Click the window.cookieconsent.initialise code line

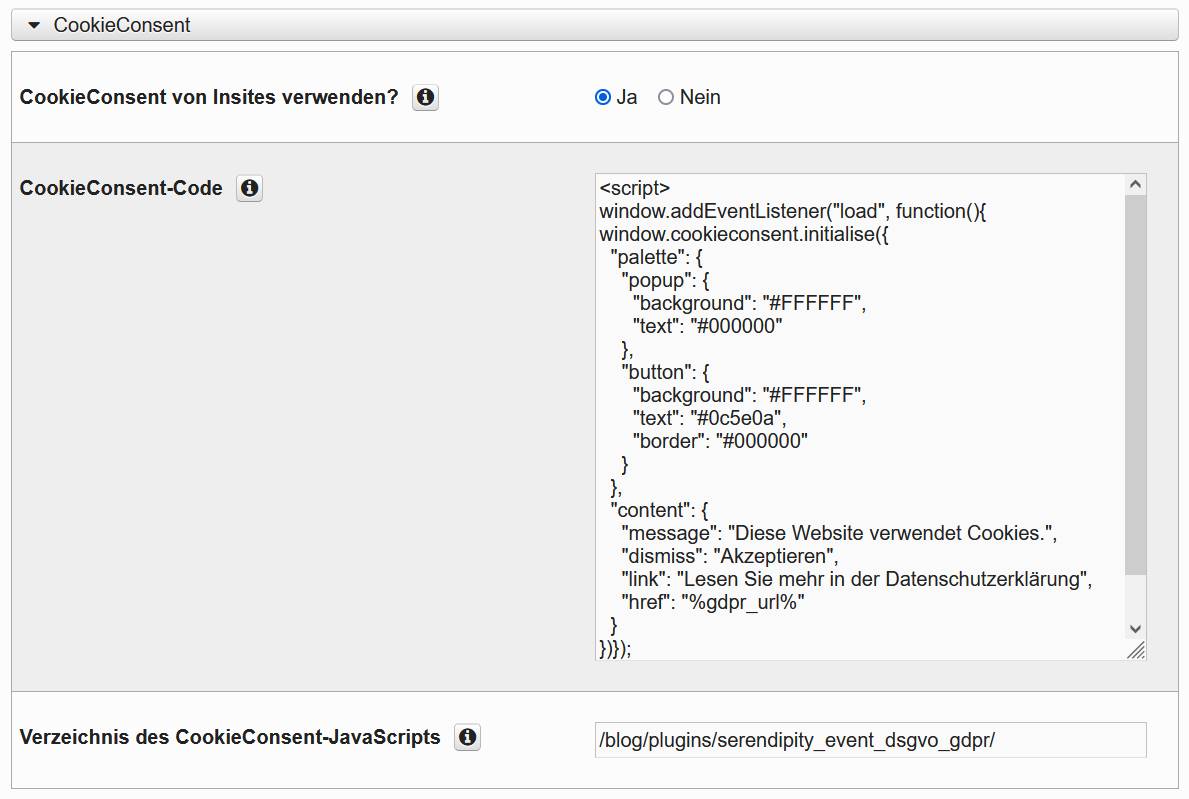click(x=744, y=234)
